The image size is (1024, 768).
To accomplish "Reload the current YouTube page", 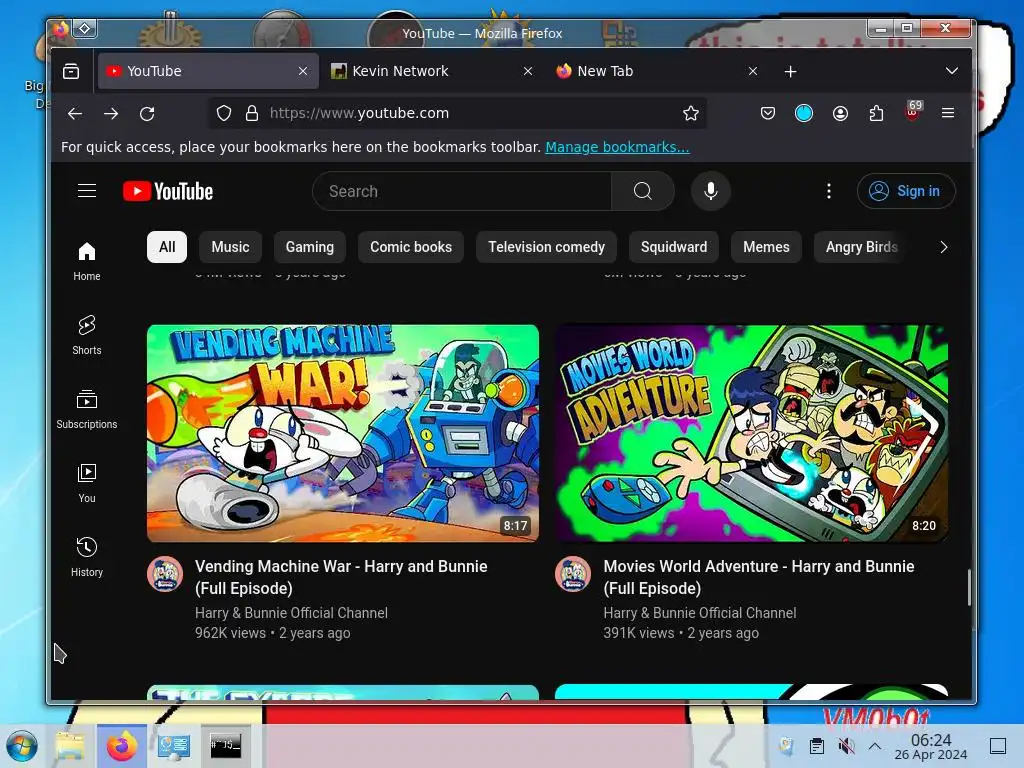I will pyautogui.click(x=147, y=114).
